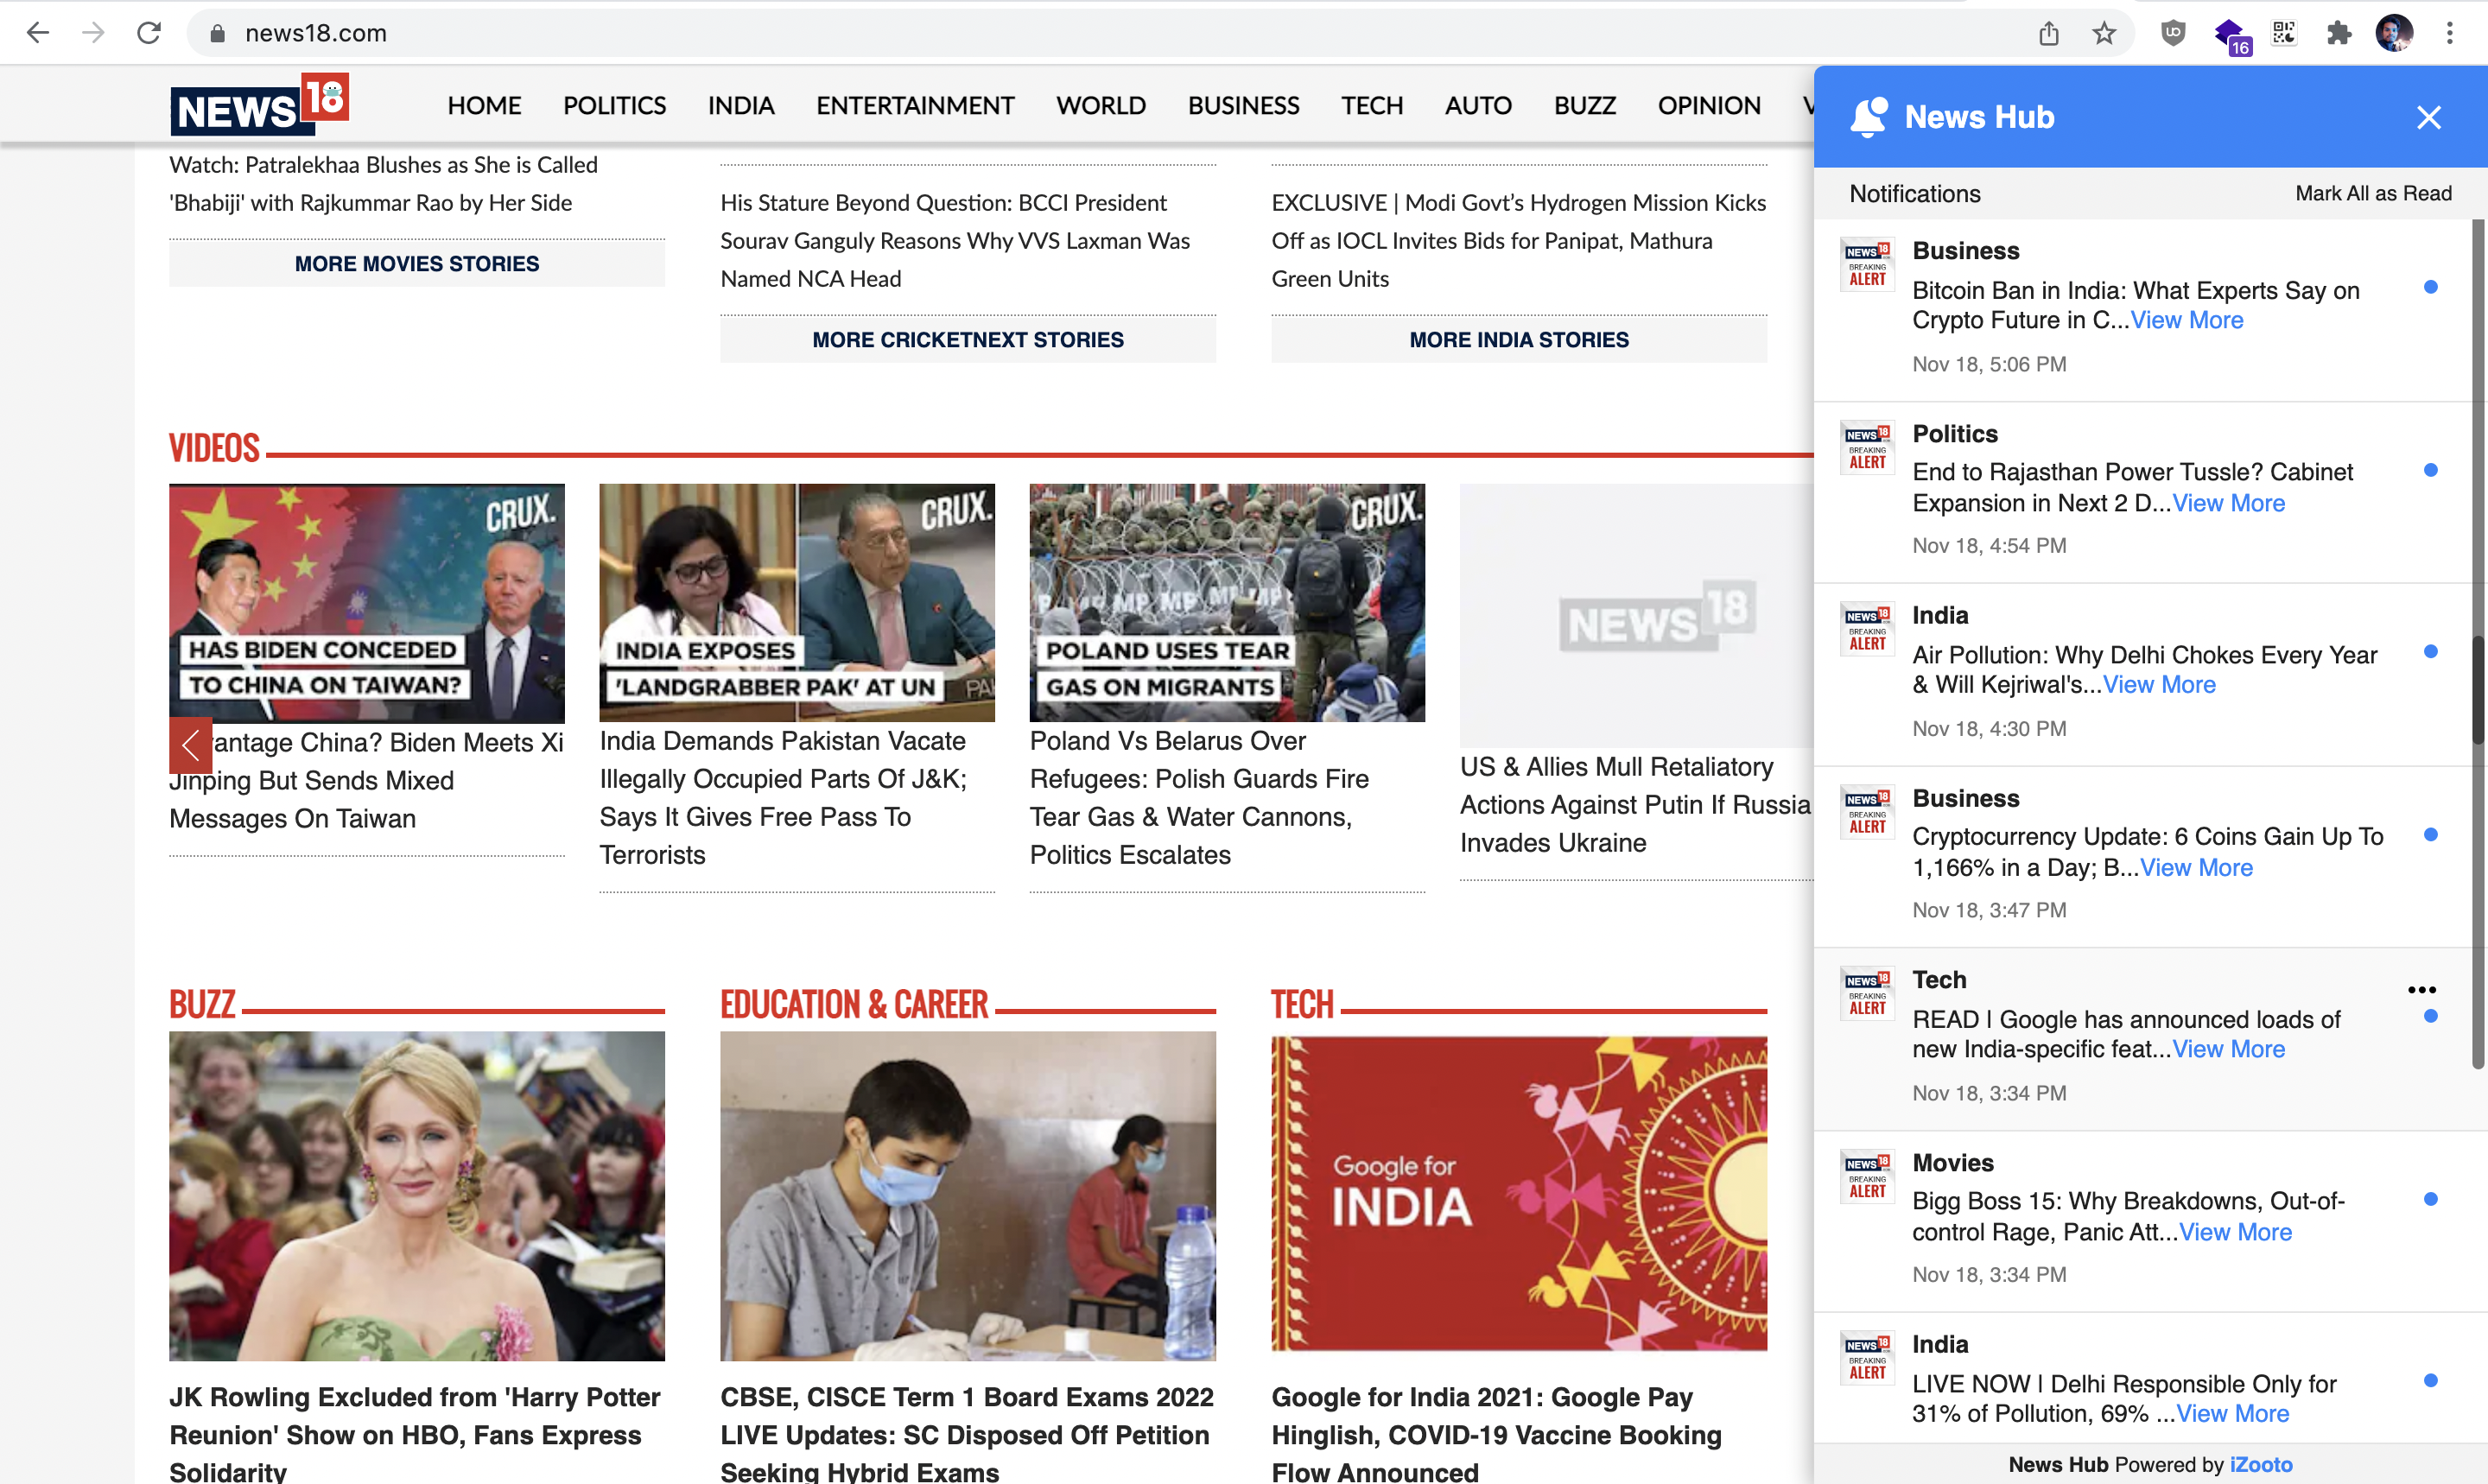
Task: Toggle unread dot on Cryptocurrency Update notification
Action: point(2430,835)
